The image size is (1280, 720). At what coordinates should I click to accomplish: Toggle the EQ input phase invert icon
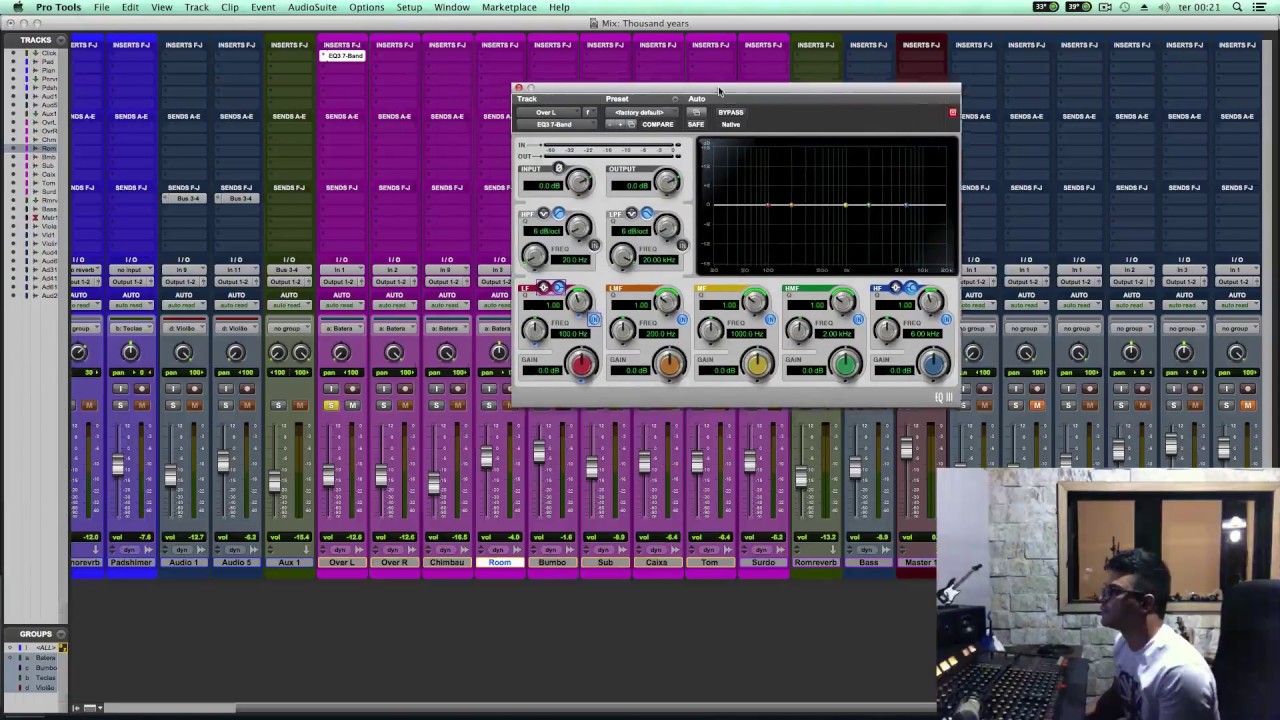559,168
